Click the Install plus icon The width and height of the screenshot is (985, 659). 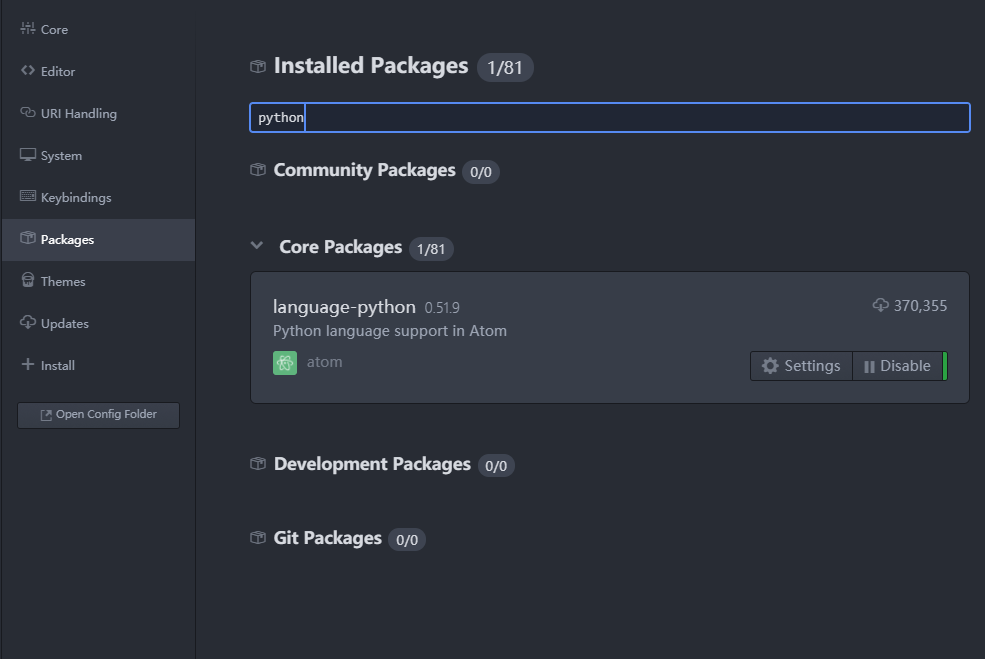click(28, 365)
